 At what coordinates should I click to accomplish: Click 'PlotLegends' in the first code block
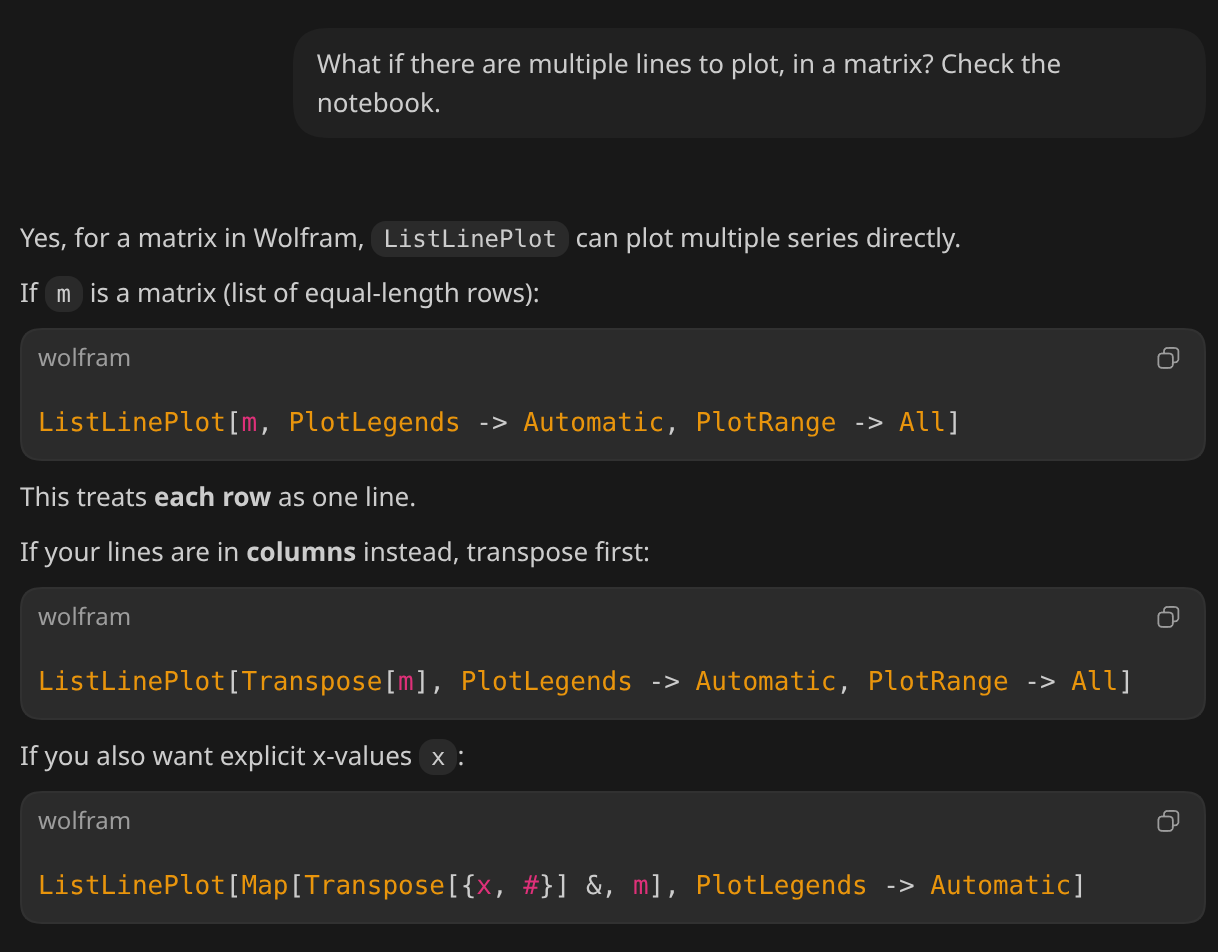tap(374, 422)
